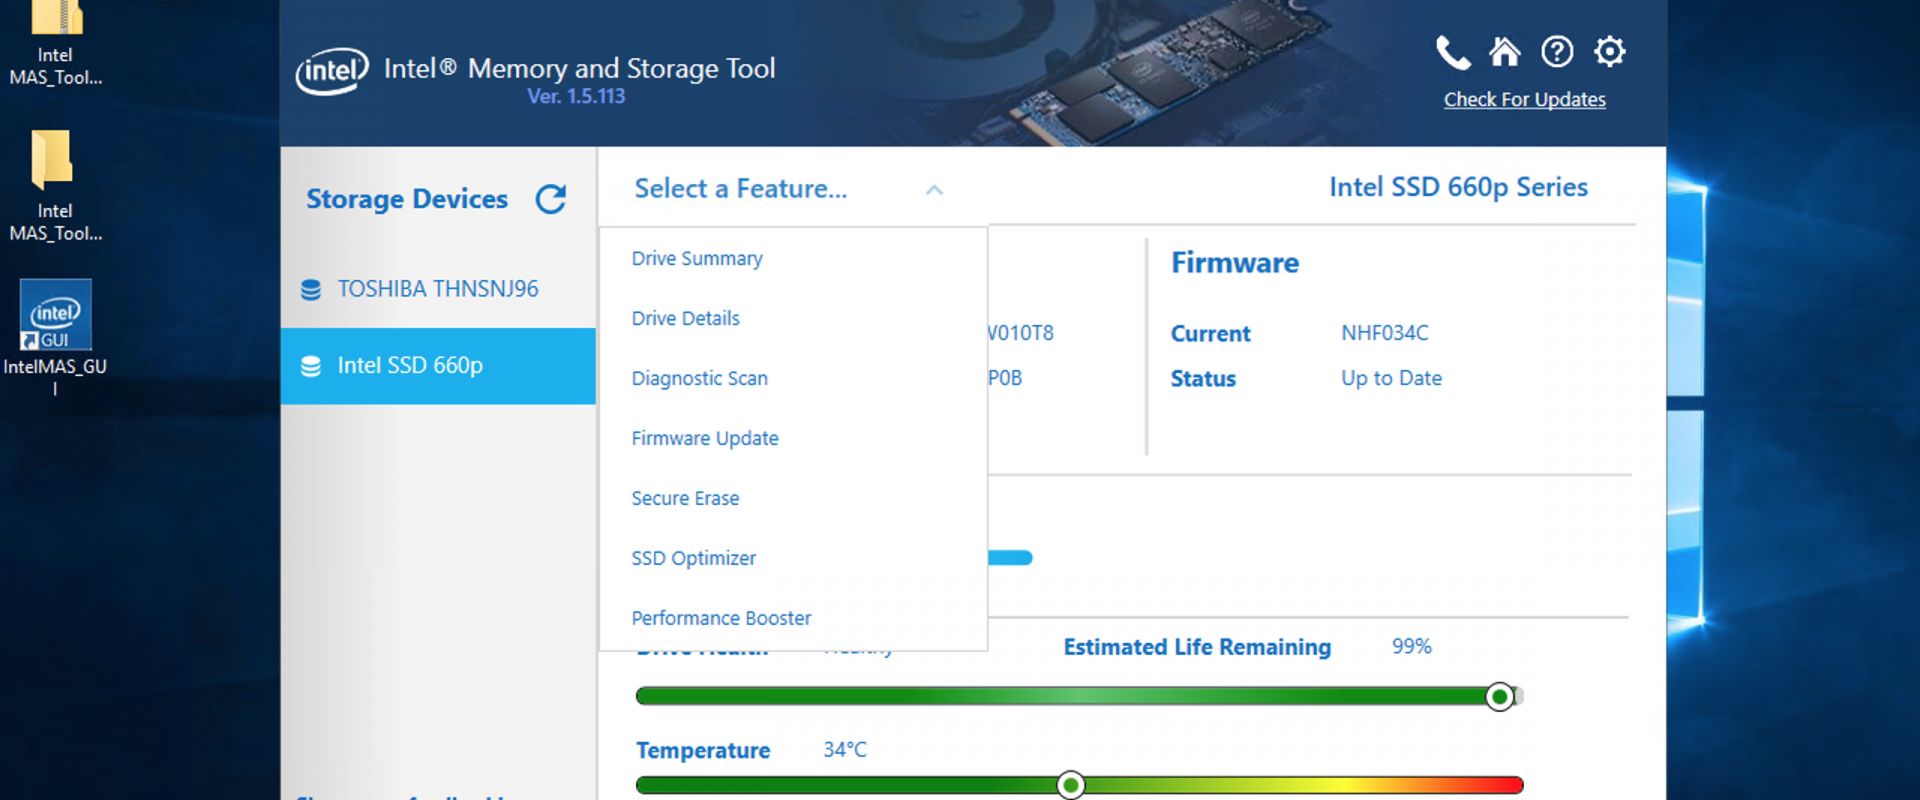The height and width of the screenshot is (800, 1920).
Task: Choose Performance Booster from the feature menu
Action: click(722, 618)
